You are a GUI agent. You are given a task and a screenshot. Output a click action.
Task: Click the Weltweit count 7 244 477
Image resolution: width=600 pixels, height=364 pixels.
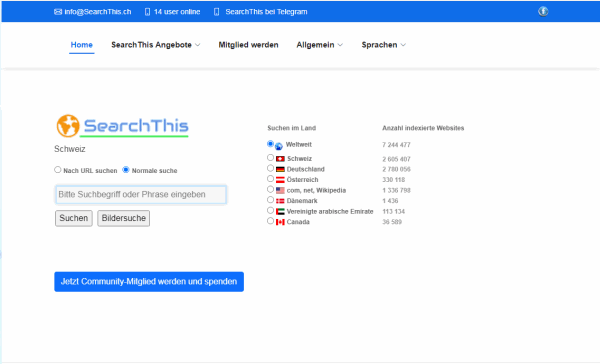(x=396, y=145)
